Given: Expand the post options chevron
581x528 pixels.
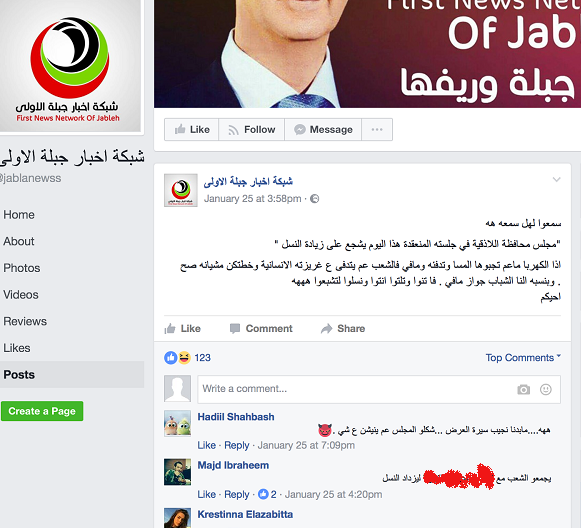Looking at the screenshot, I should (556, 180).
